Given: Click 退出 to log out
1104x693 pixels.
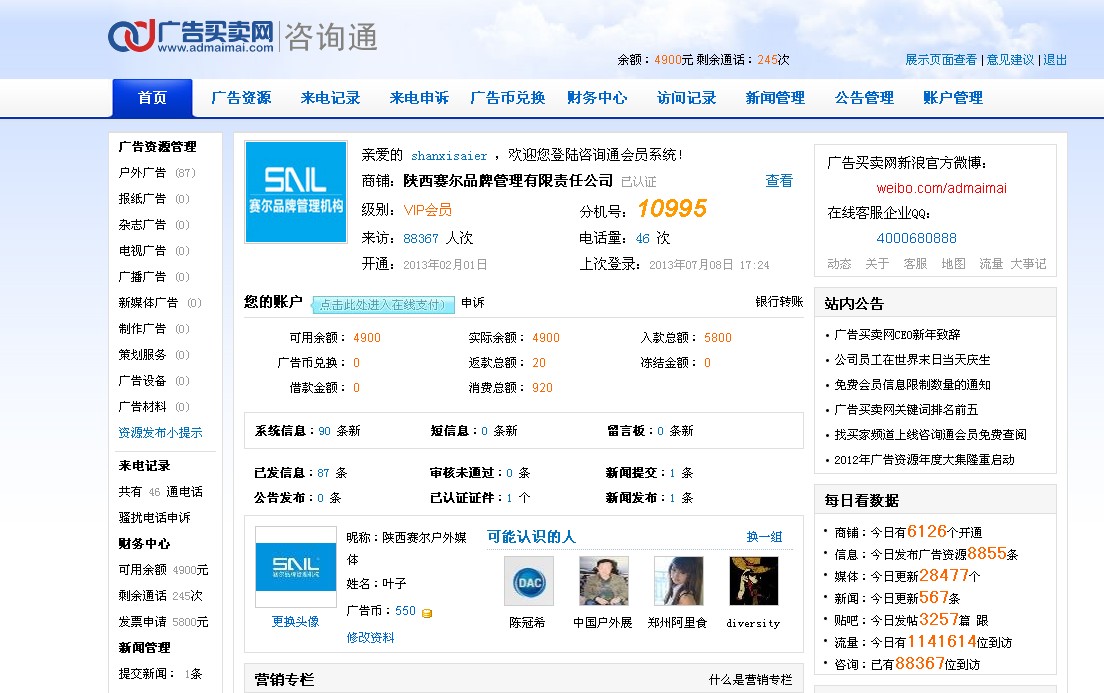Looking at the screenshot, I should point(1055,60).
